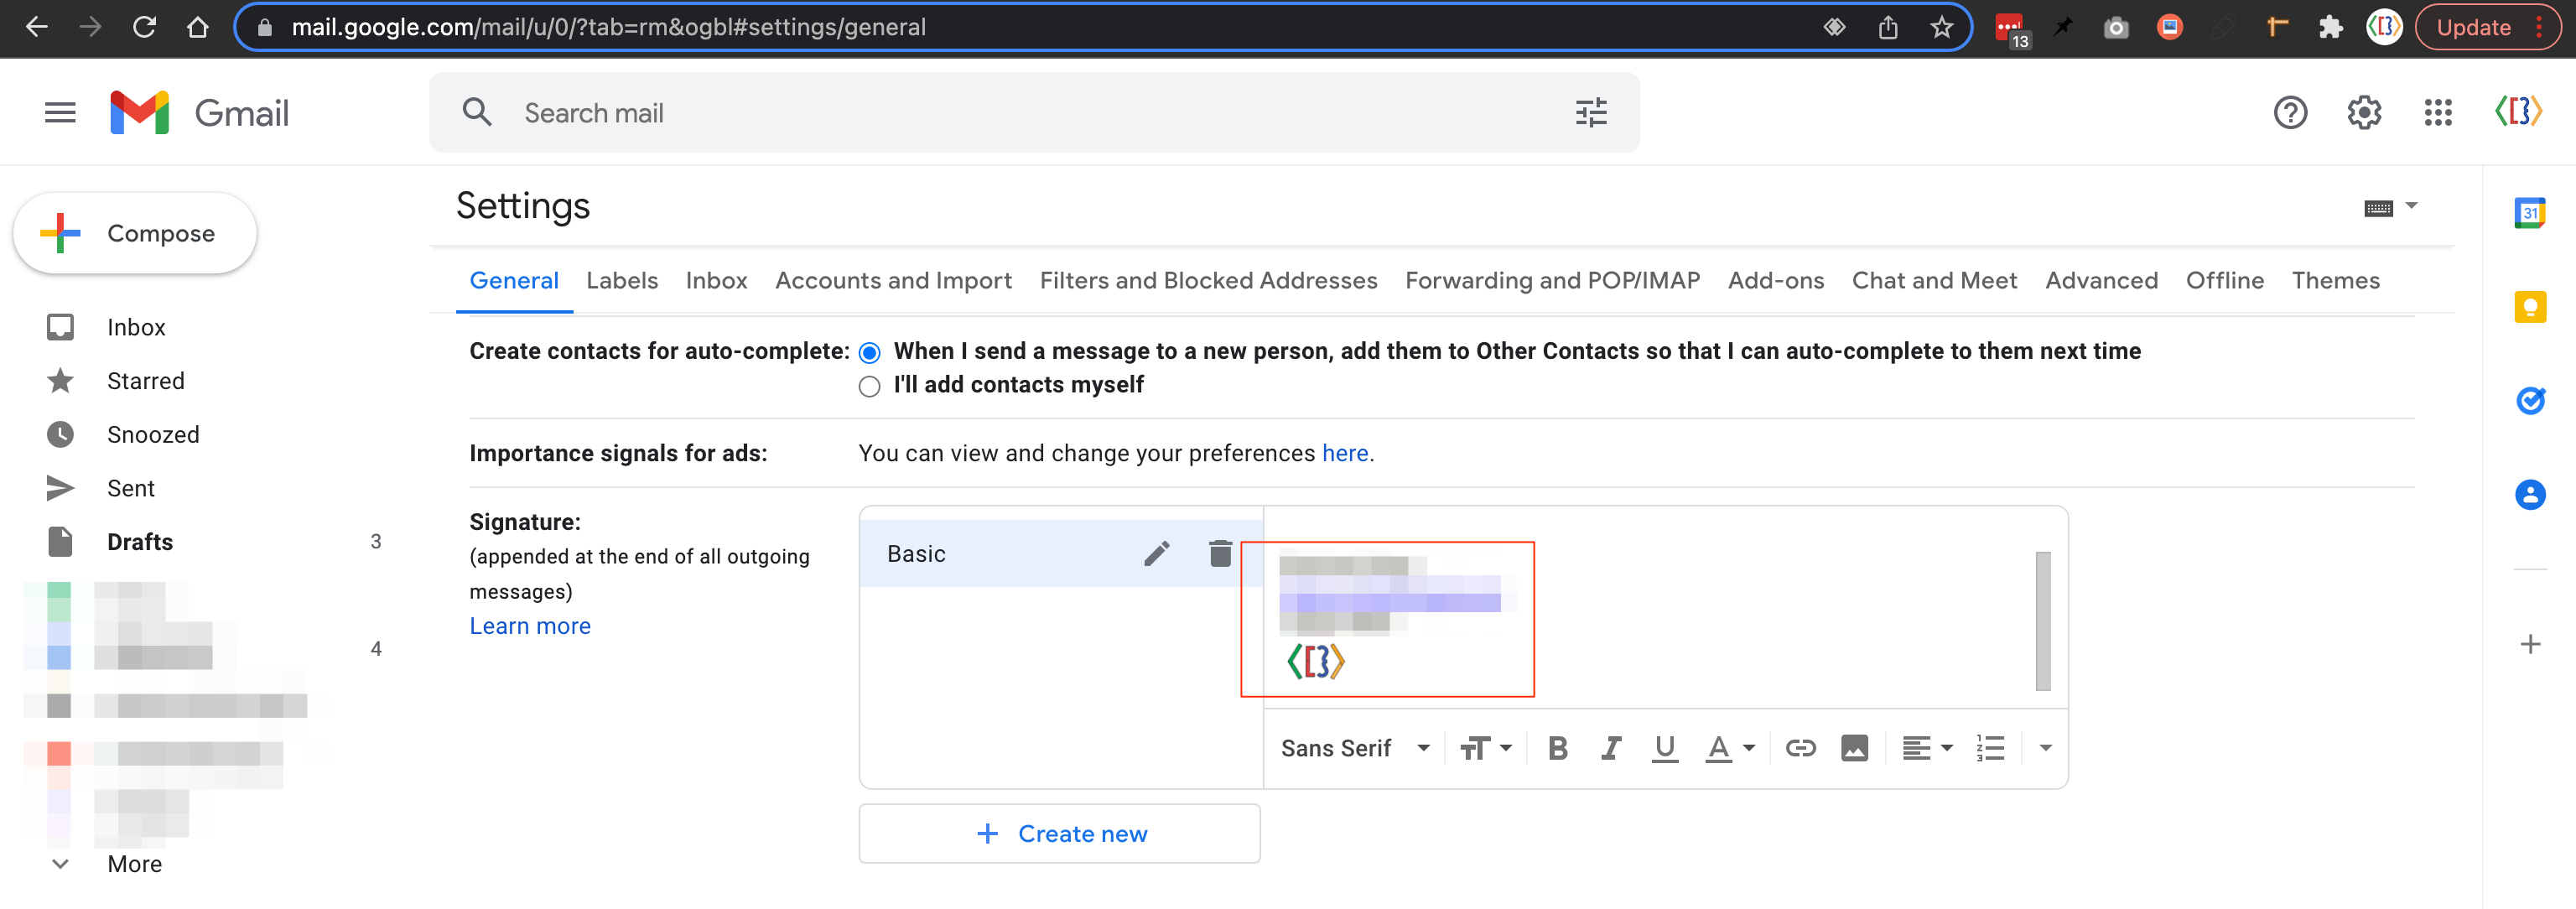Open Forwarding and POP/IMAP tab

pyautogui.click(x=1552, y=281)
